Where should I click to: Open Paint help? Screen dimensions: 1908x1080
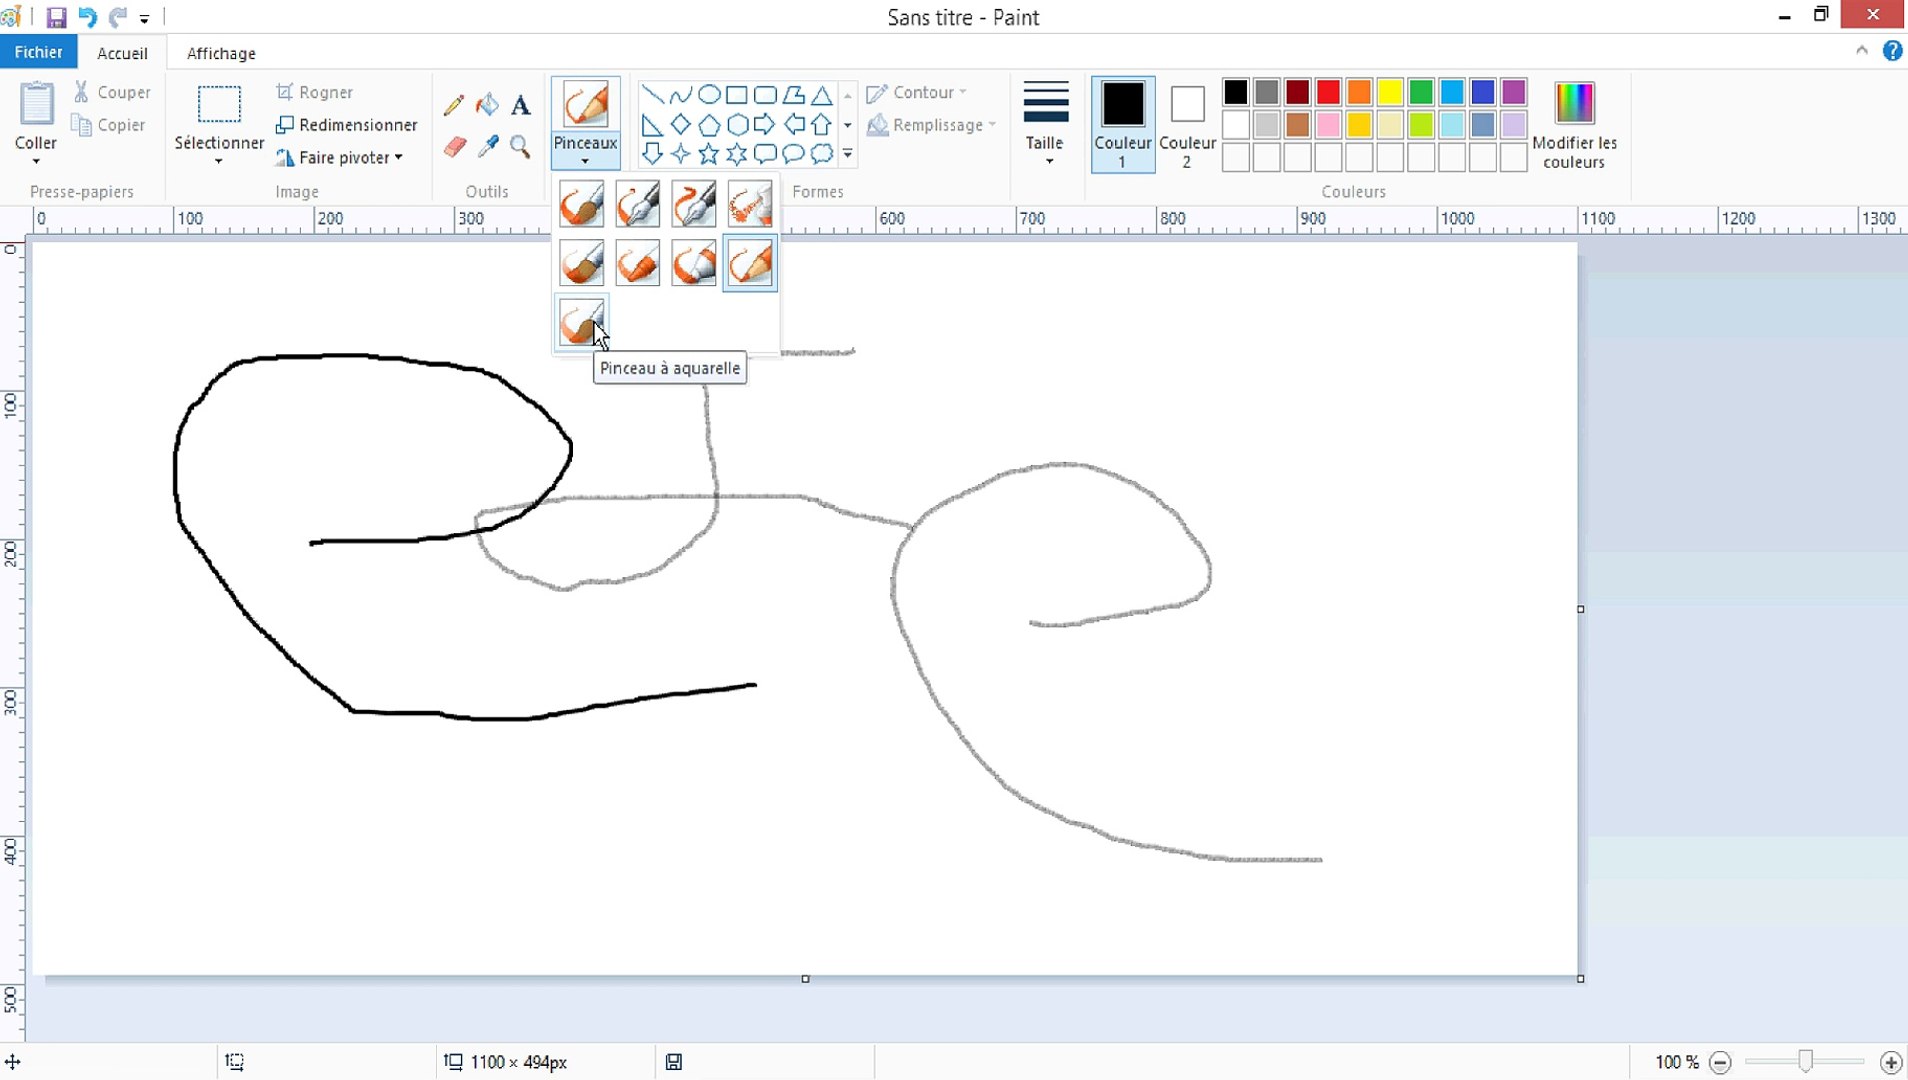tap(1892, 51)
